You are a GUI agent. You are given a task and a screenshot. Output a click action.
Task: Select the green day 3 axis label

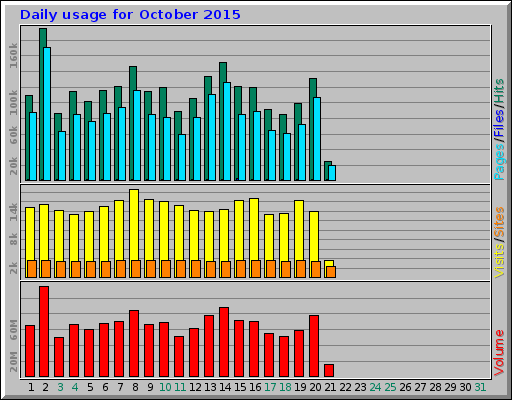pos(60,387)
